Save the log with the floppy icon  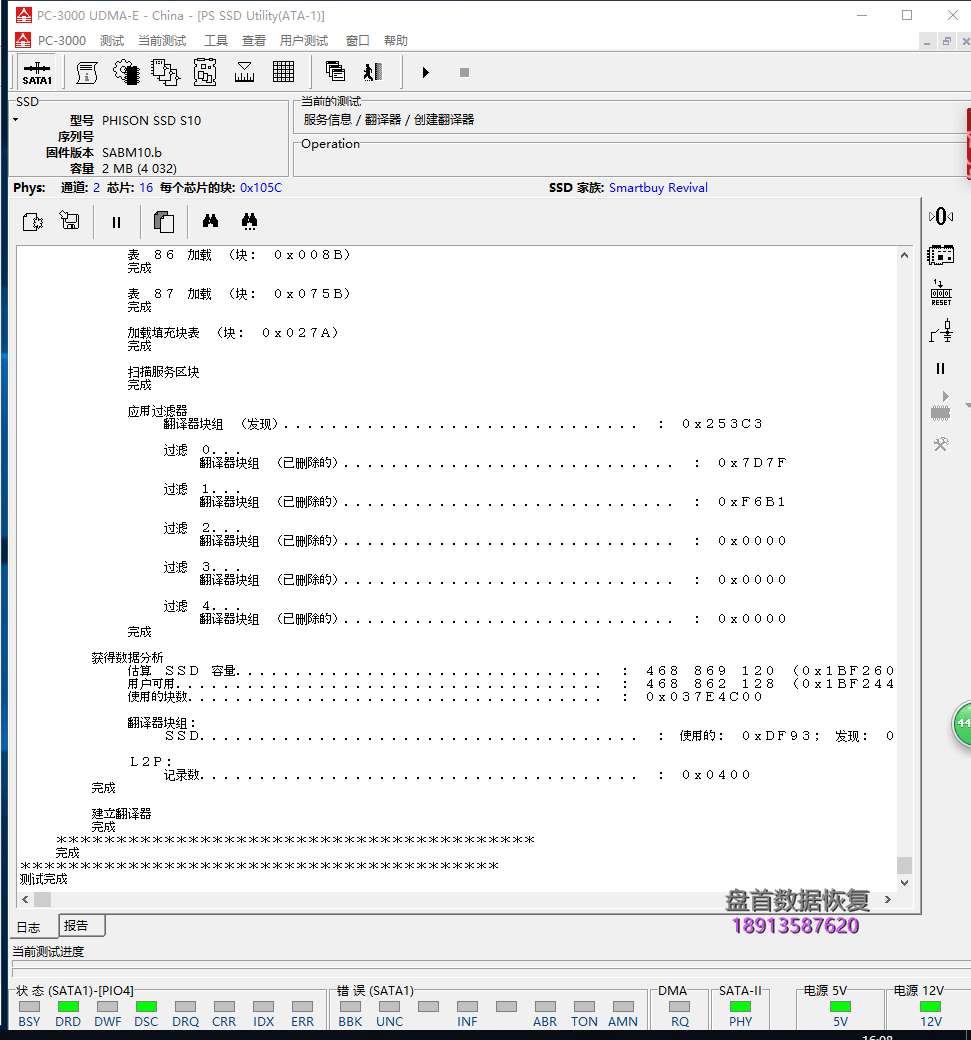[70, 220]
